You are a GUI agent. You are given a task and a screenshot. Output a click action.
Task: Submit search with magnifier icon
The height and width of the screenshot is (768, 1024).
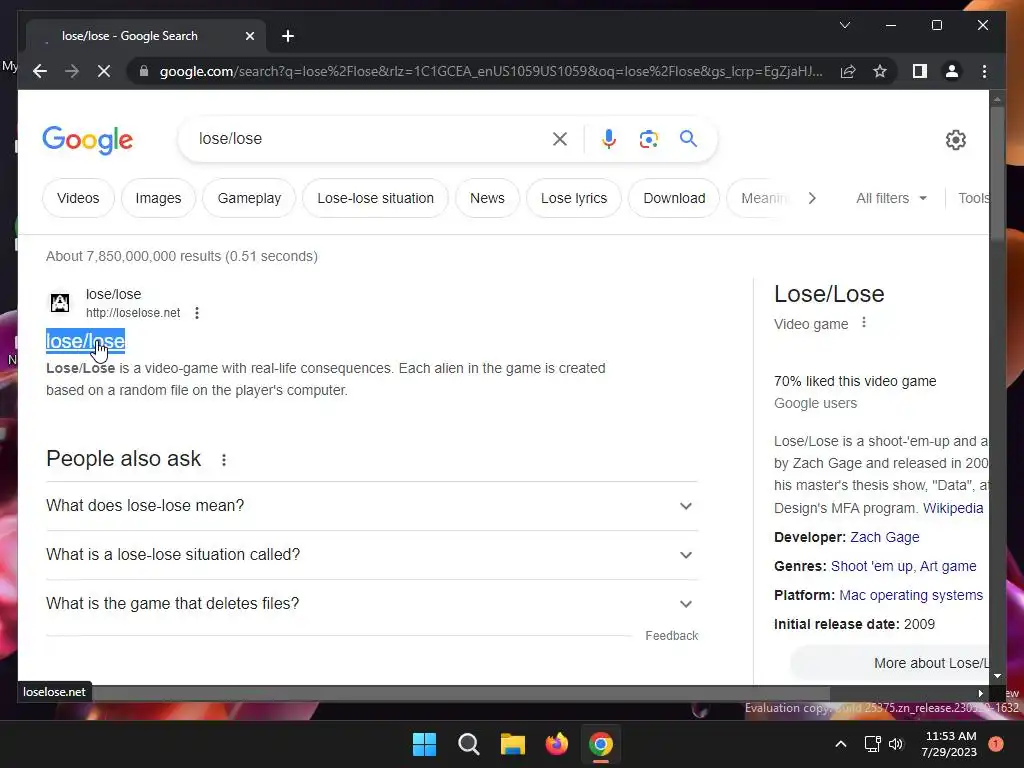coord(688,139)
